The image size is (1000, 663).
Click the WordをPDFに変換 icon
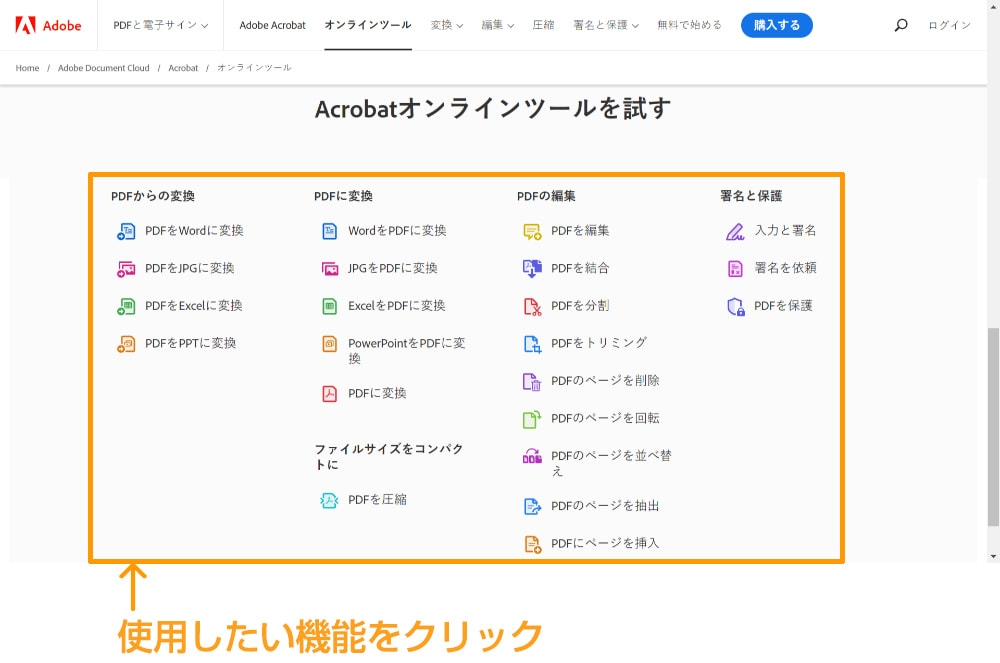[329, 231]
